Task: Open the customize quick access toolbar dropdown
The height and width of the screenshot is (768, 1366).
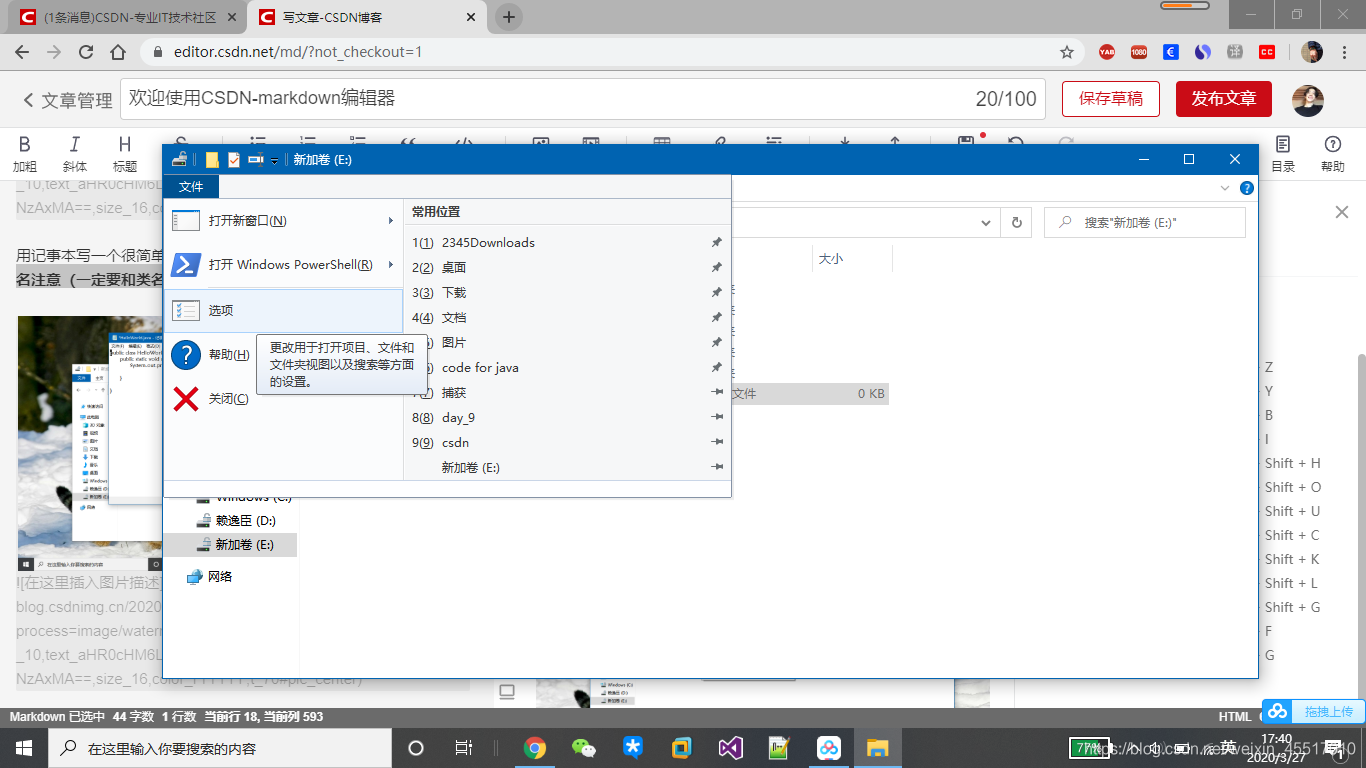Action: click(x=274, y=160)
